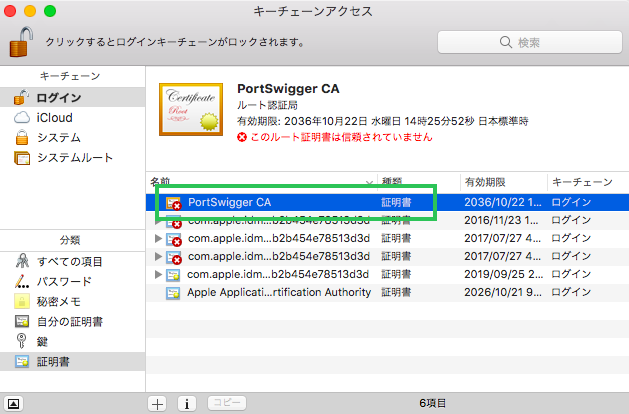This screenshot has height=414, width=629.
Task: Click the pencil icon beside パスワード
Action: [22, 282]
